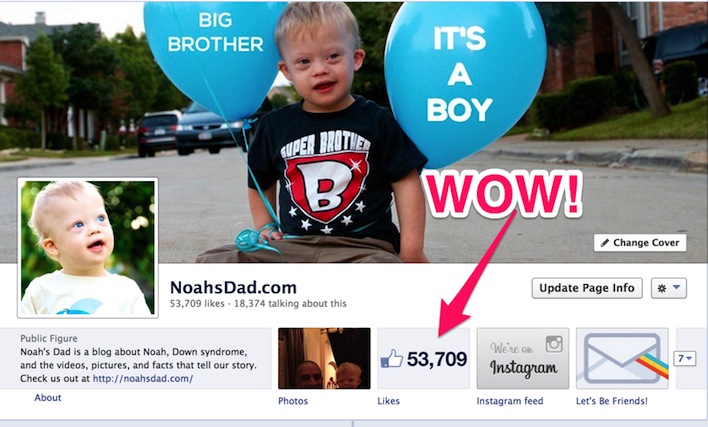Click the pencil icon on Change Cover
708x427 pixels.
point(605,243)
